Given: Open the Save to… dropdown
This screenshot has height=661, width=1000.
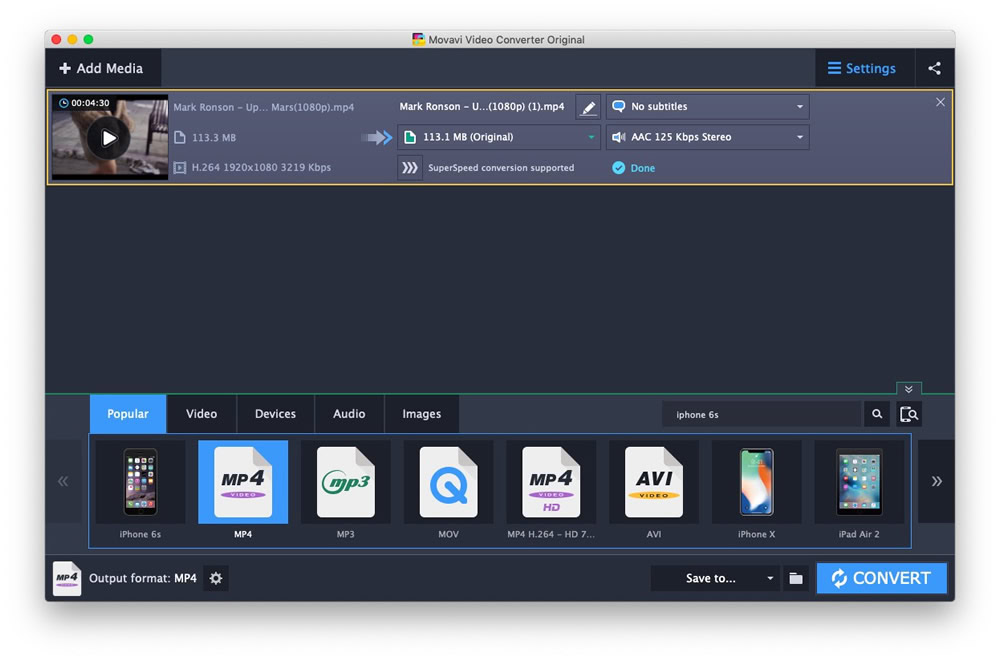Looking at the screenshot, I should [x=714, y=578].
